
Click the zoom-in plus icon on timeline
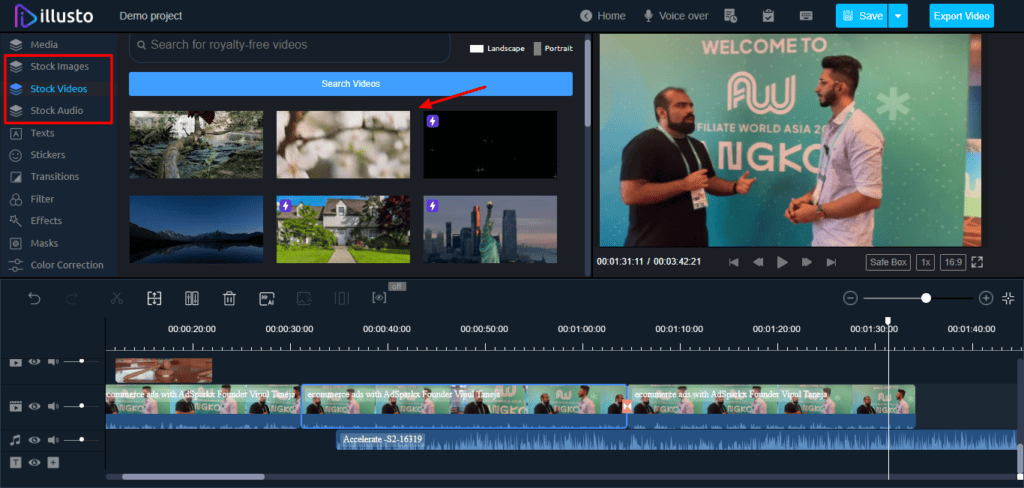(986, 298)
